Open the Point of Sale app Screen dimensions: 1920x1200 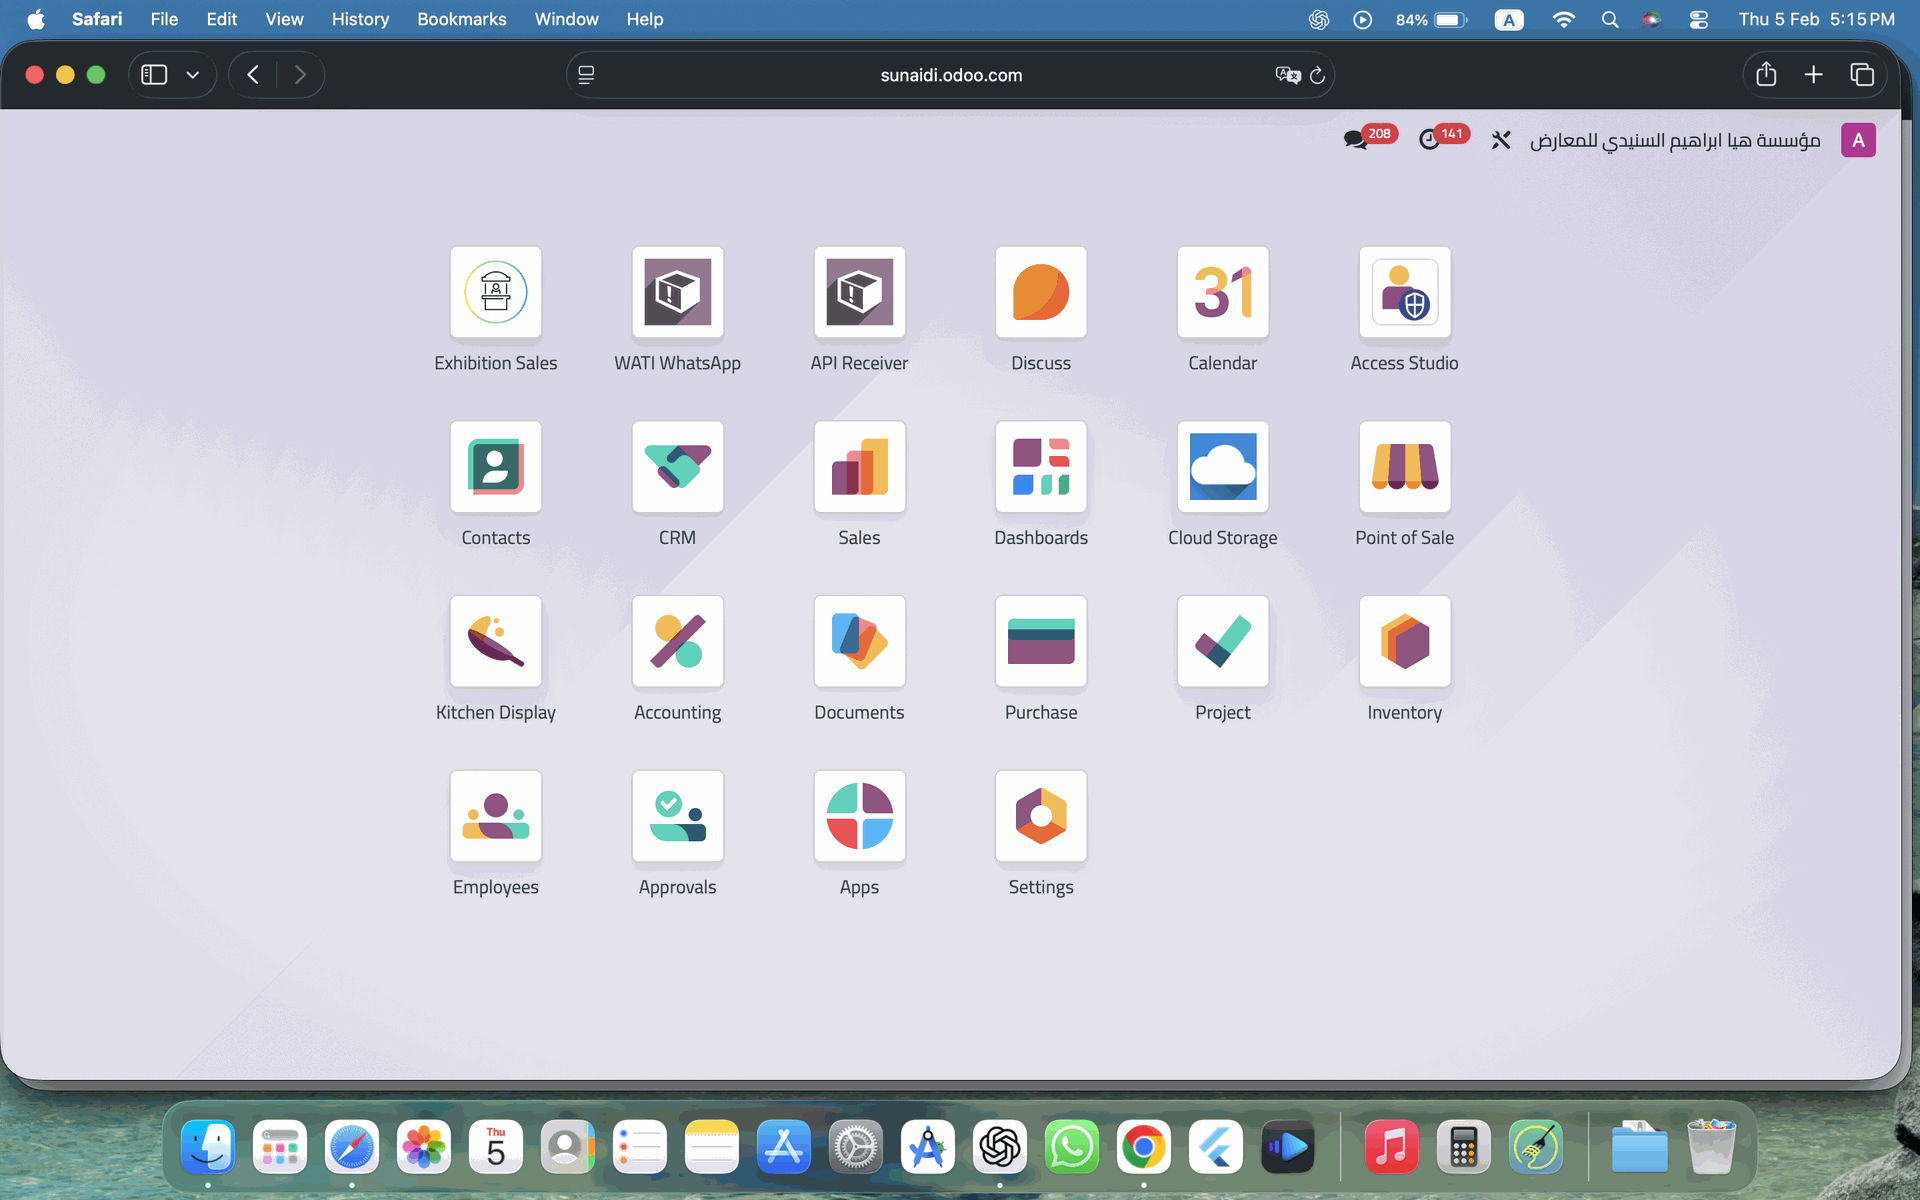1404,467
